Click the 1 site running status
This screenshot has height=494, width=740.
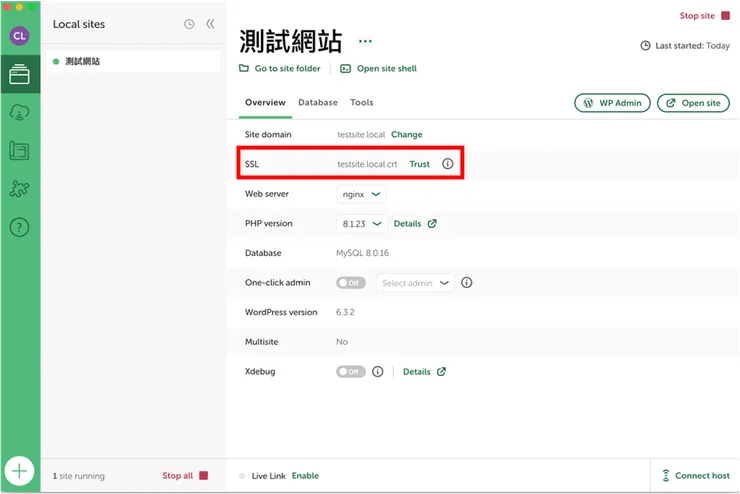(x=78, y=476)
